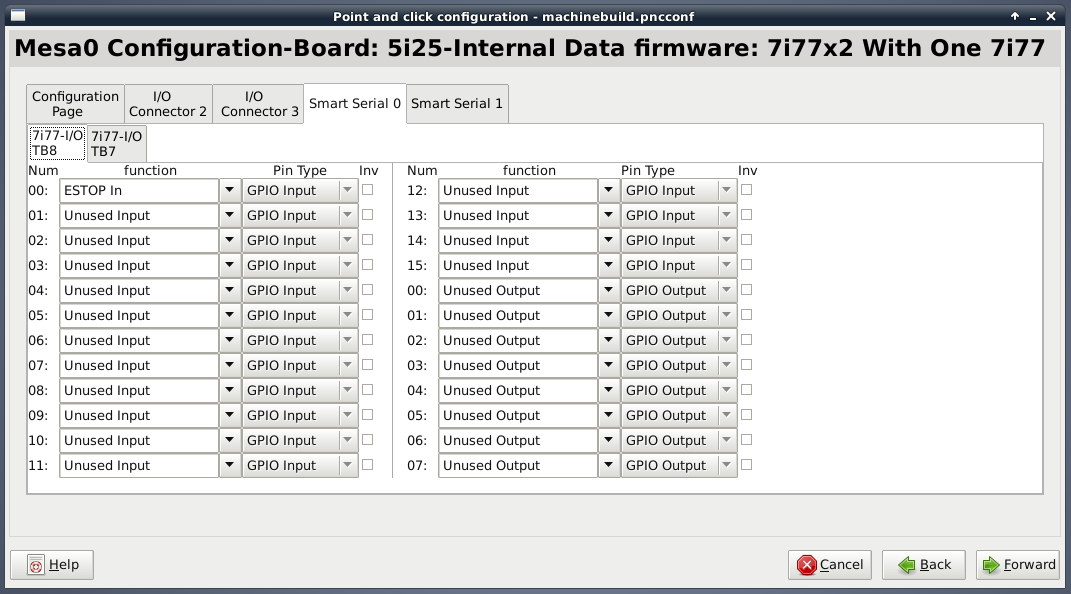Viewport: 1071px width, 594px height.
Task: Open the Pin Type dropdown for input 12
Action: (680, 190)
